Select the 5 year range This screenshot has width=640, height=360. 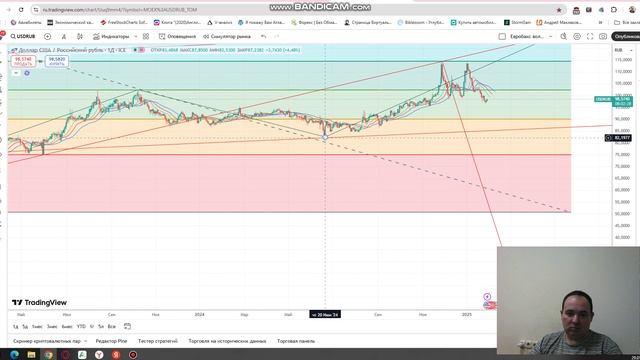(x=101, y=327)
